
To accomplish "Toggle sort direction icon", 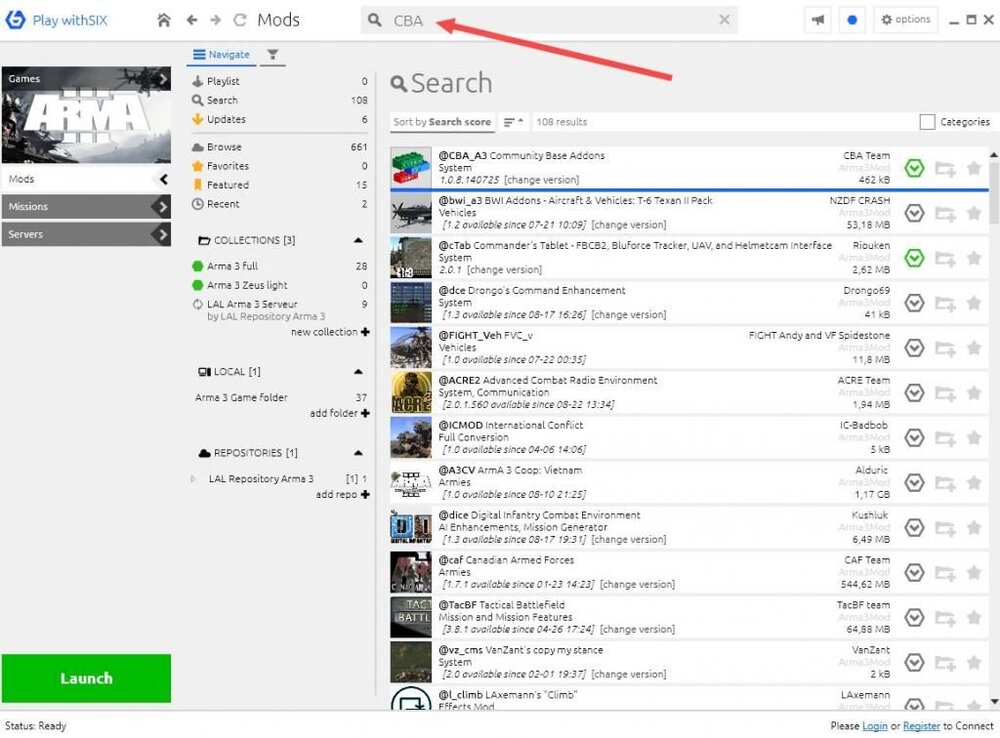I will pos(513,122).
